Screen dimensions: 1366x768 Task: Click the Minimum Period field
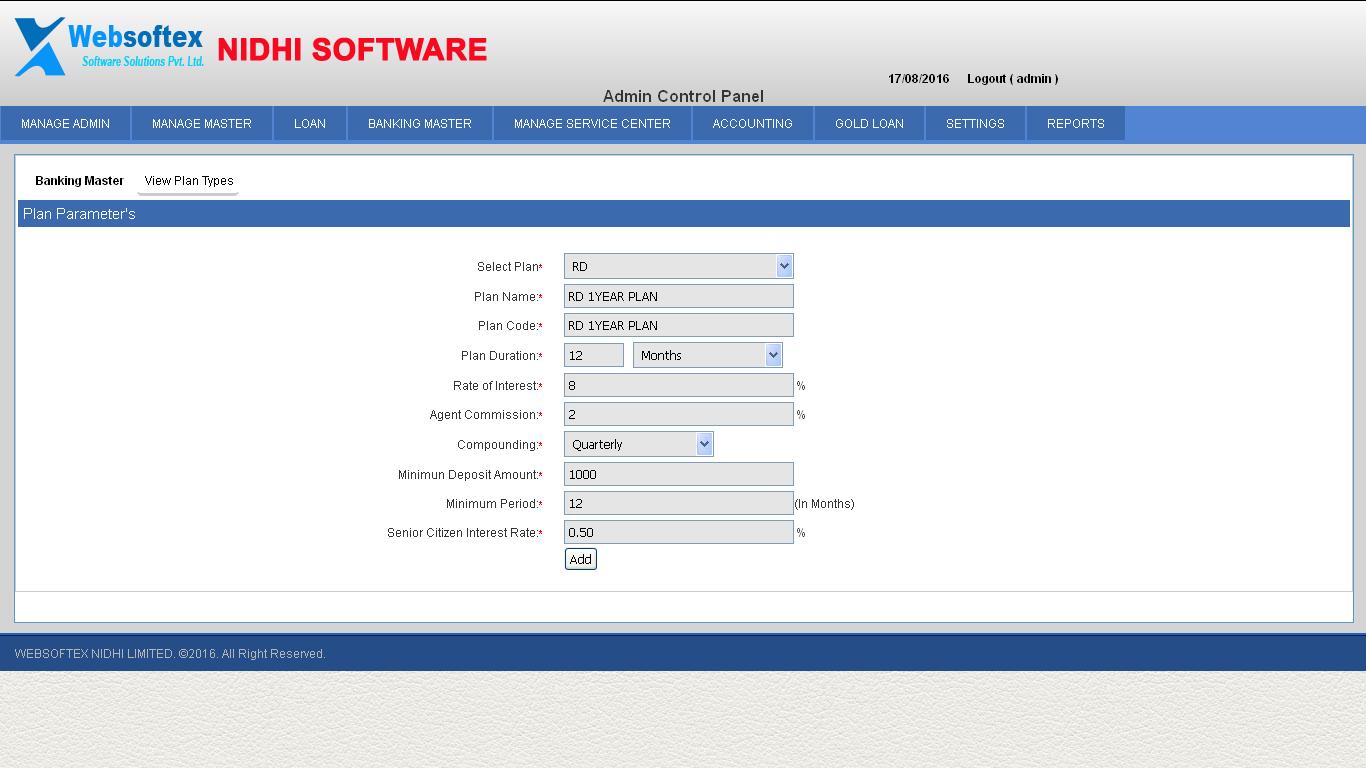pos(679,503)
